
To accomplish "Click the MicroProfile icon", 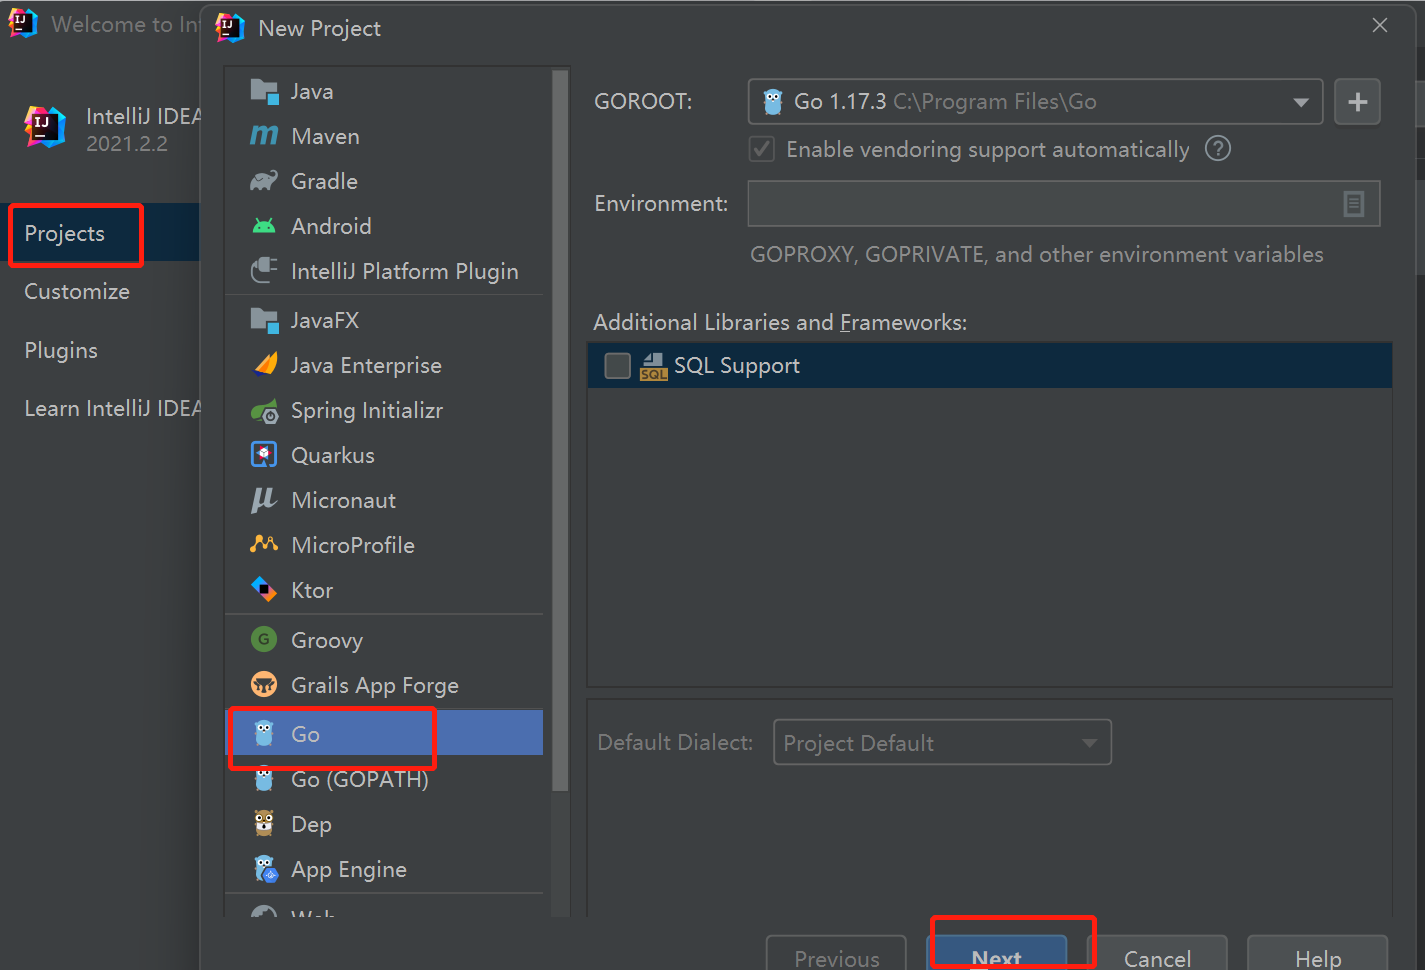I will click(x=264, y=544).
